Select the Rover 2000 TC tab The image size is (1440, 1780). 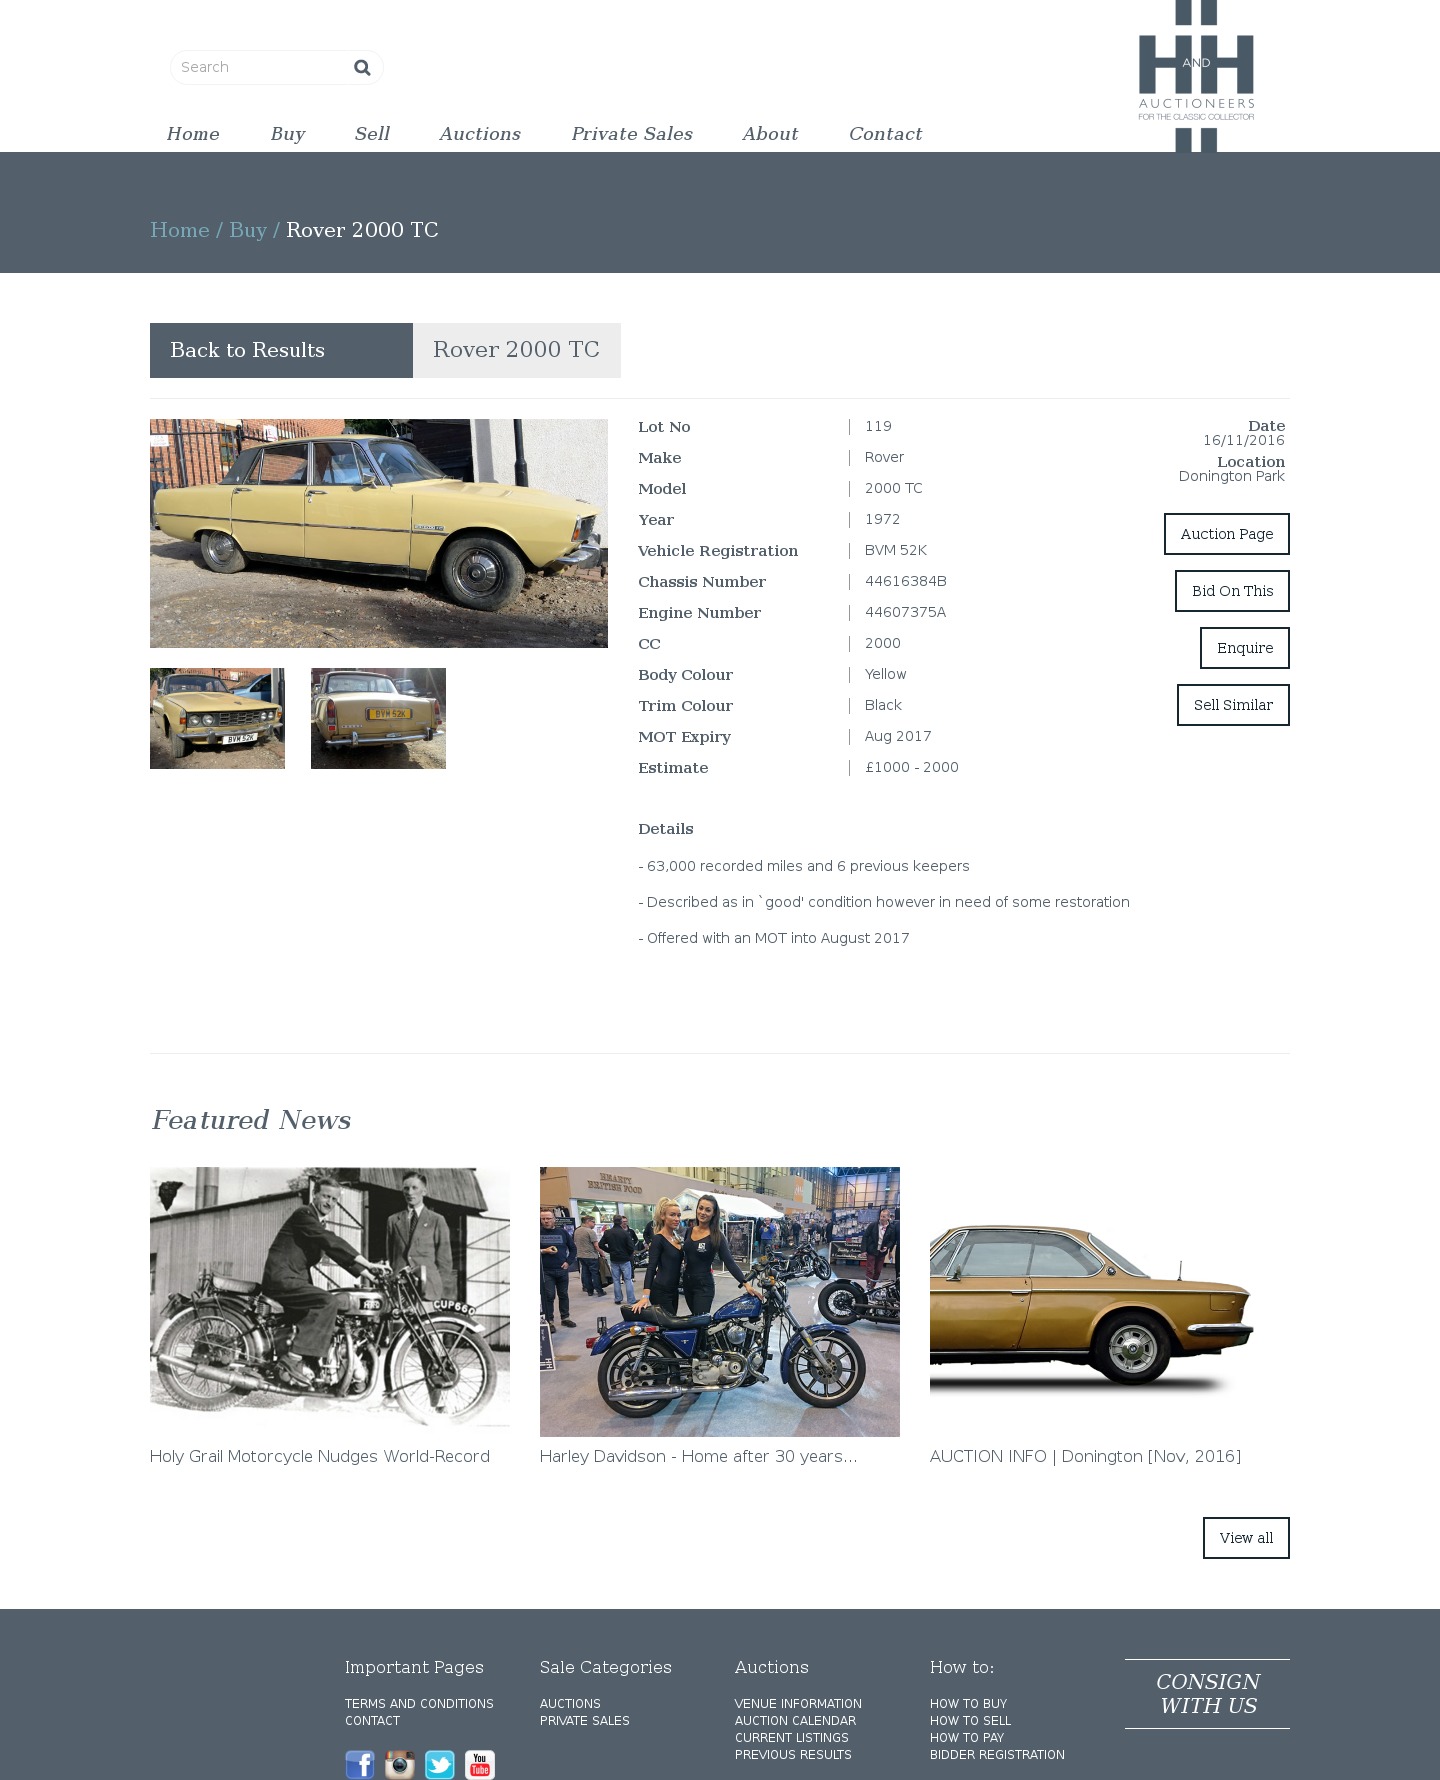pyautogui.click(x=517, y=350)
